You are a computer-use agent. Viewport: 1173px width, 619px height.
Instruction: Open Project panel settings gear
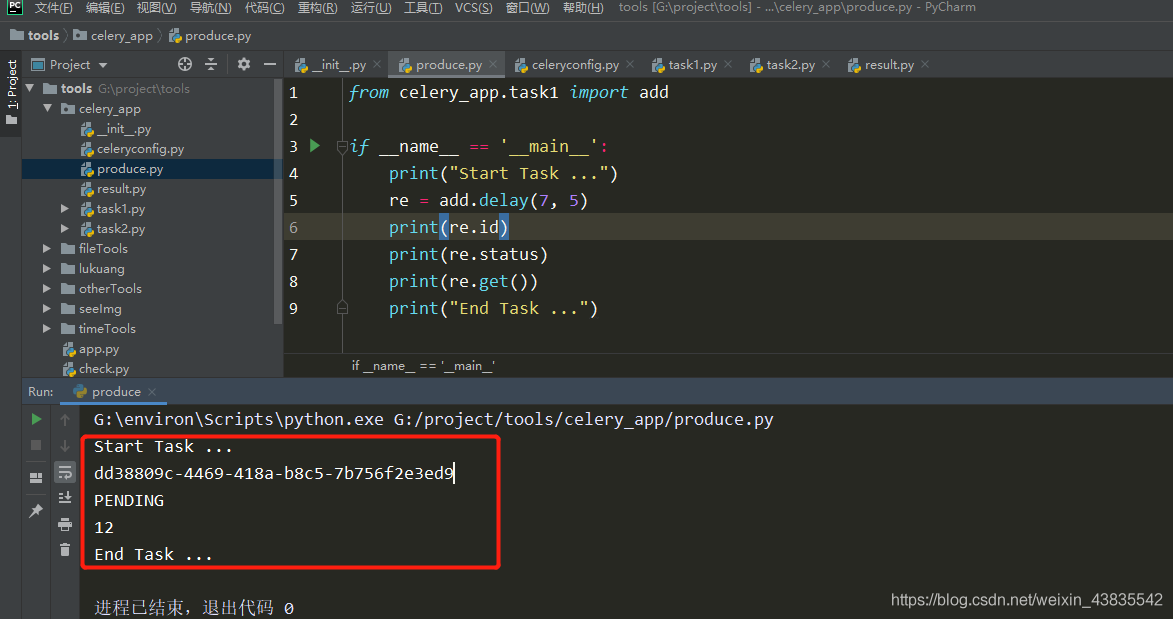click(244, 64)
